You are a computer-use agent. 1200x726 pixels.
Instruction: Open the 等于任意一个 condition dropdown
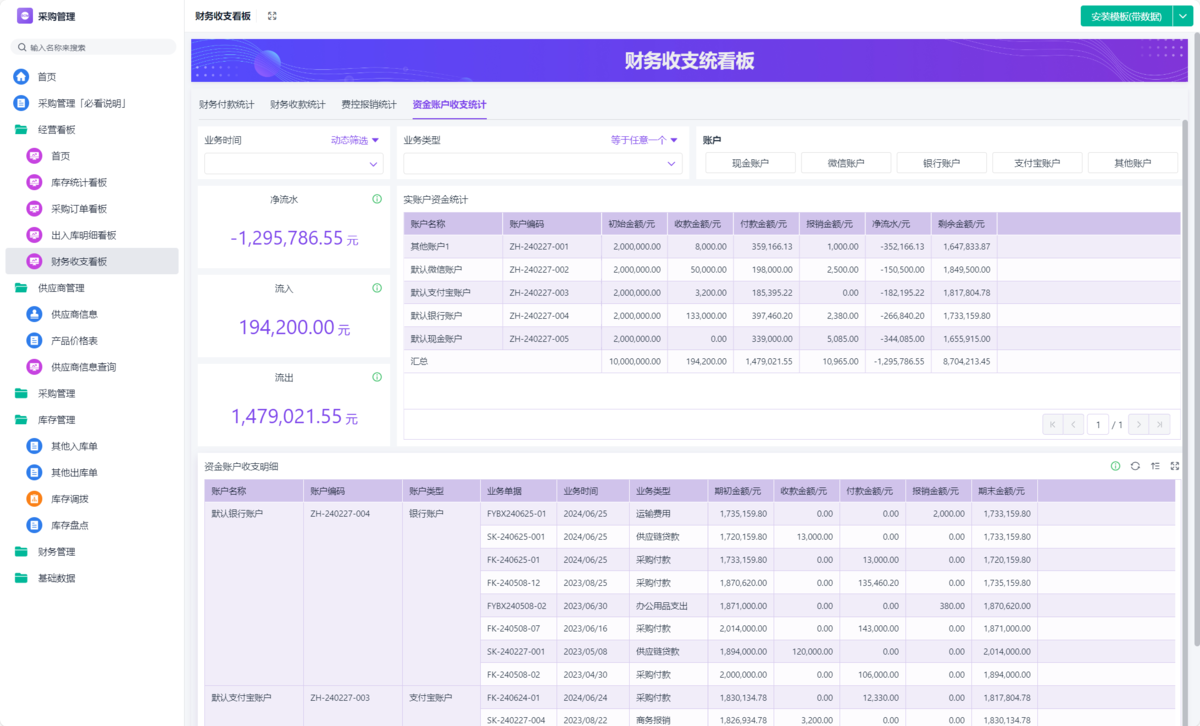click(x=644, y=140)
